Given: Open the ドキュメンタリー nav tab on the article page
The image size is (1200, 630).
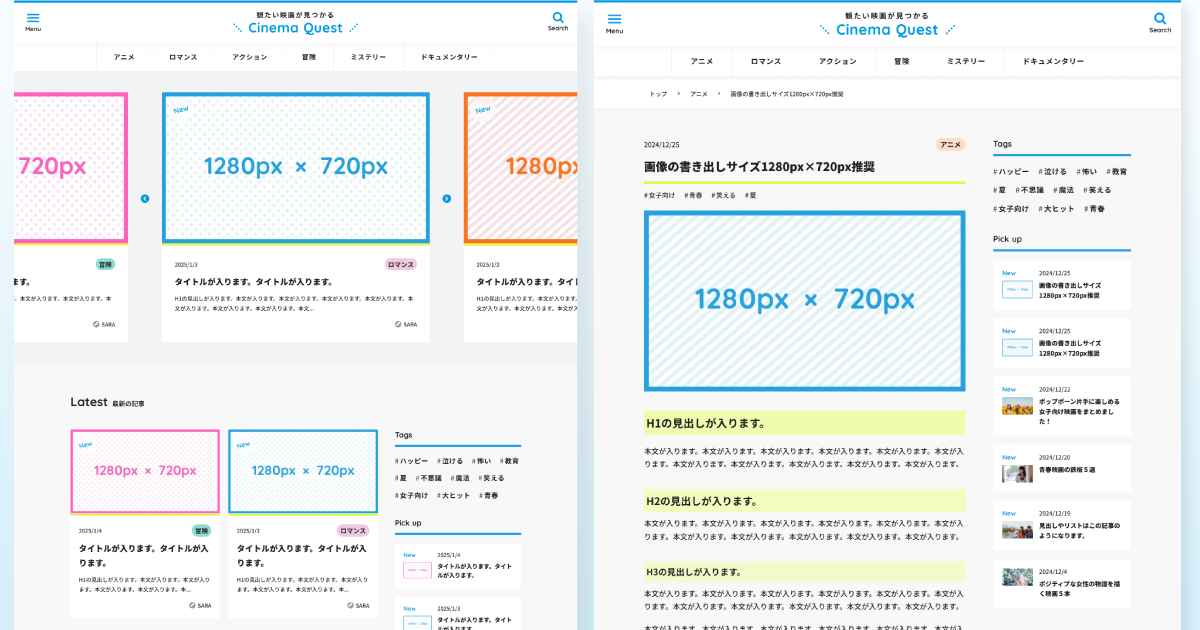Looking at the screenshot, I should point(1053,61).
